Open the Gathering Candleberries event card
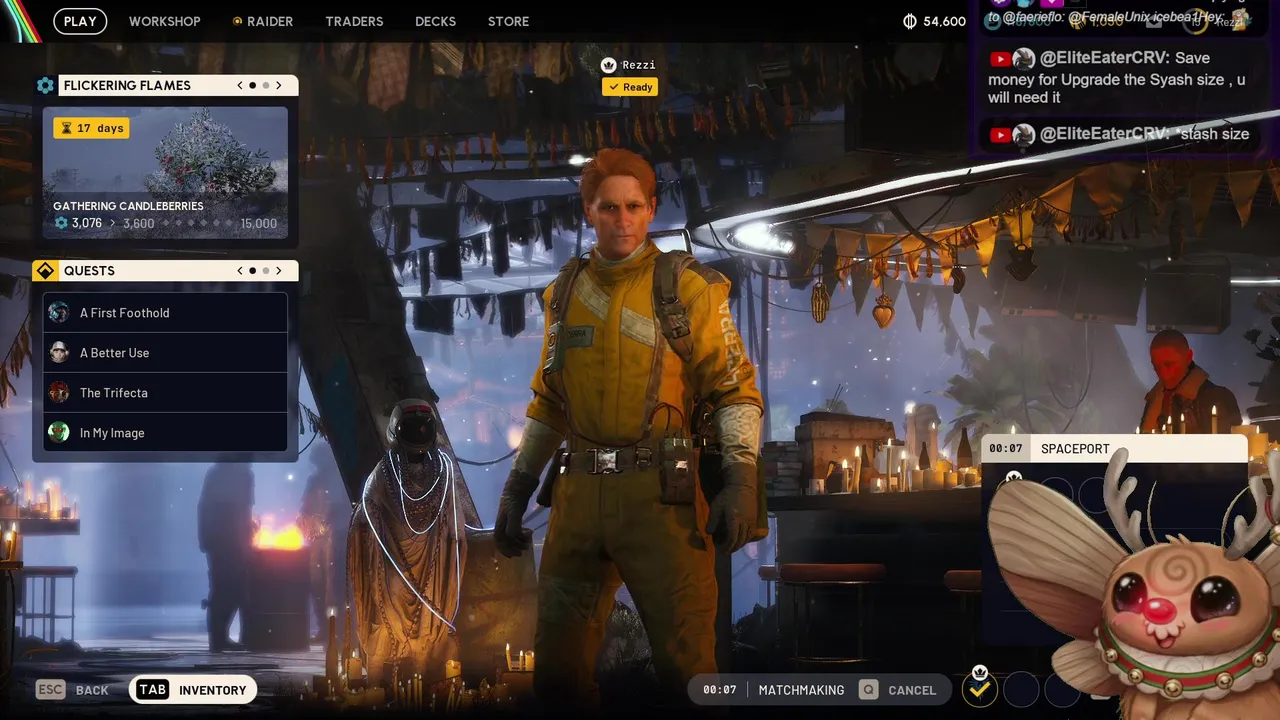This screenshot has width=1280, height=720. point(165,173)
